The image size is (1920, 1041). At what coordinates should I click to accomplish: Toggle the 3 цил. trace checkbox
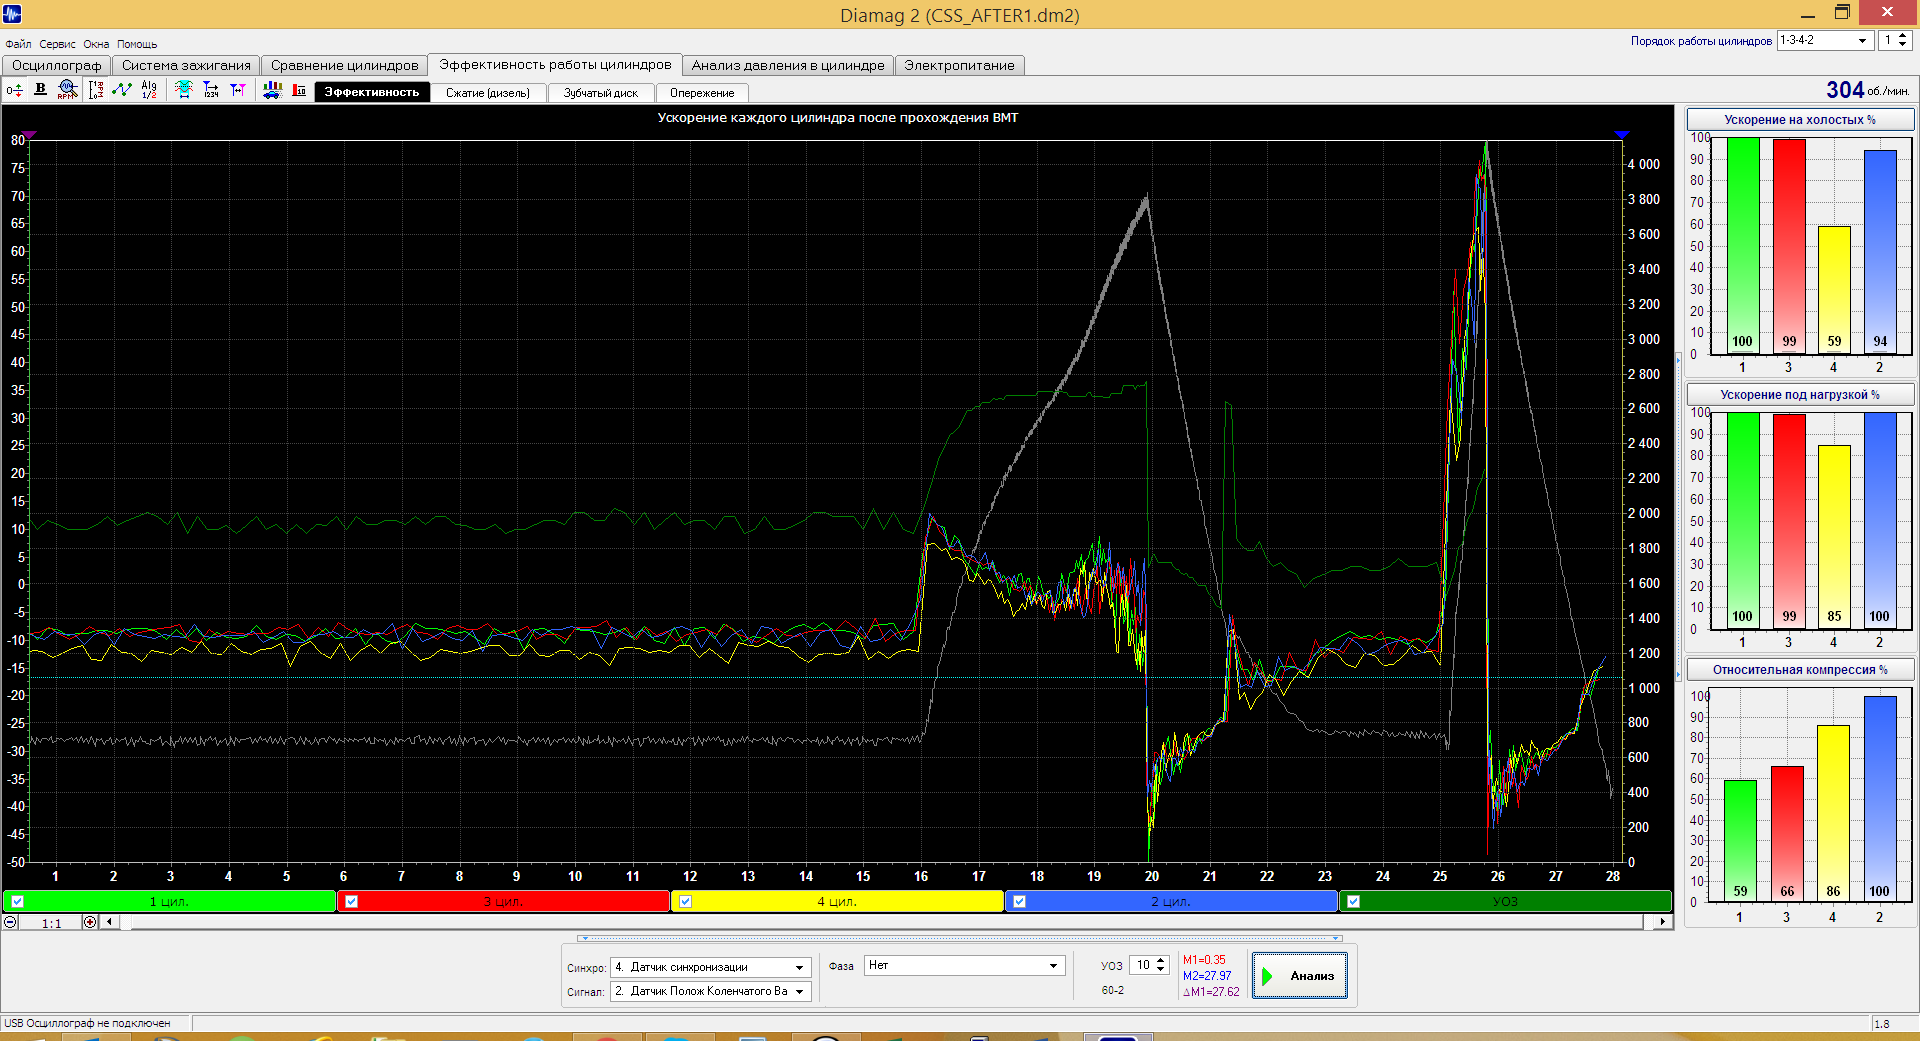[x=351, y=901]
